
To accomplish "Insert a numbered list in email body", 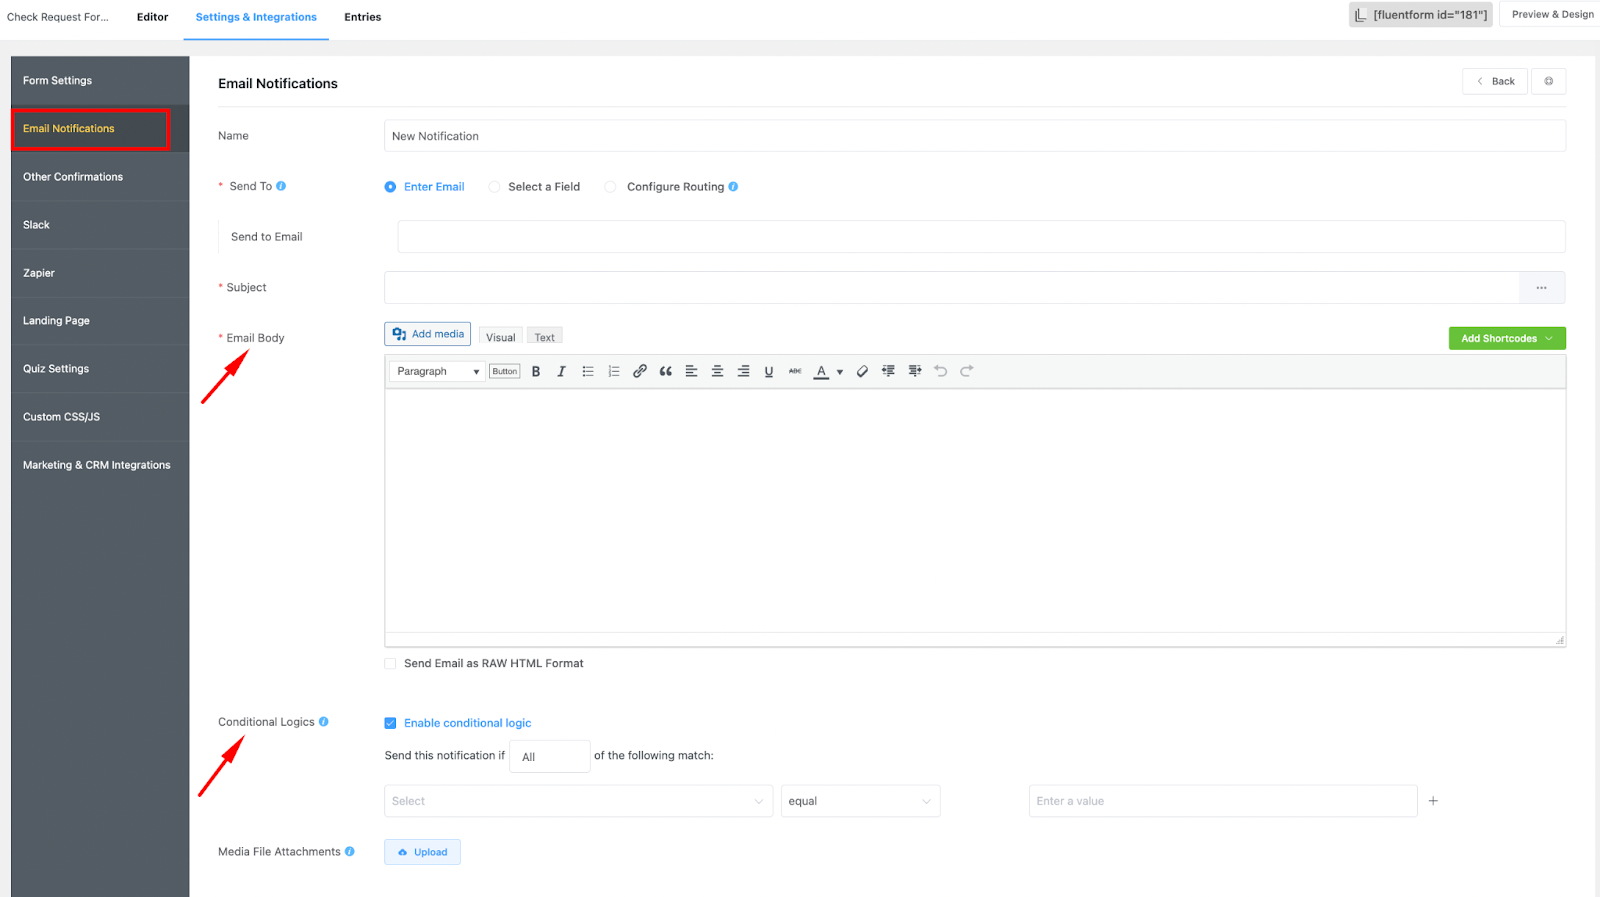I will click(614, 371).
